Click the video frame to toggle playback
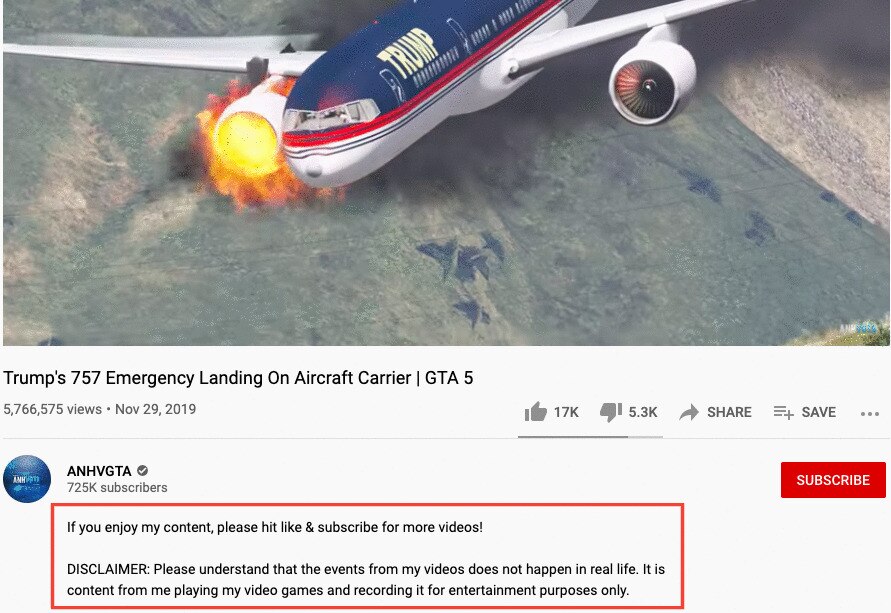The image size is (891, 613). 446,173
